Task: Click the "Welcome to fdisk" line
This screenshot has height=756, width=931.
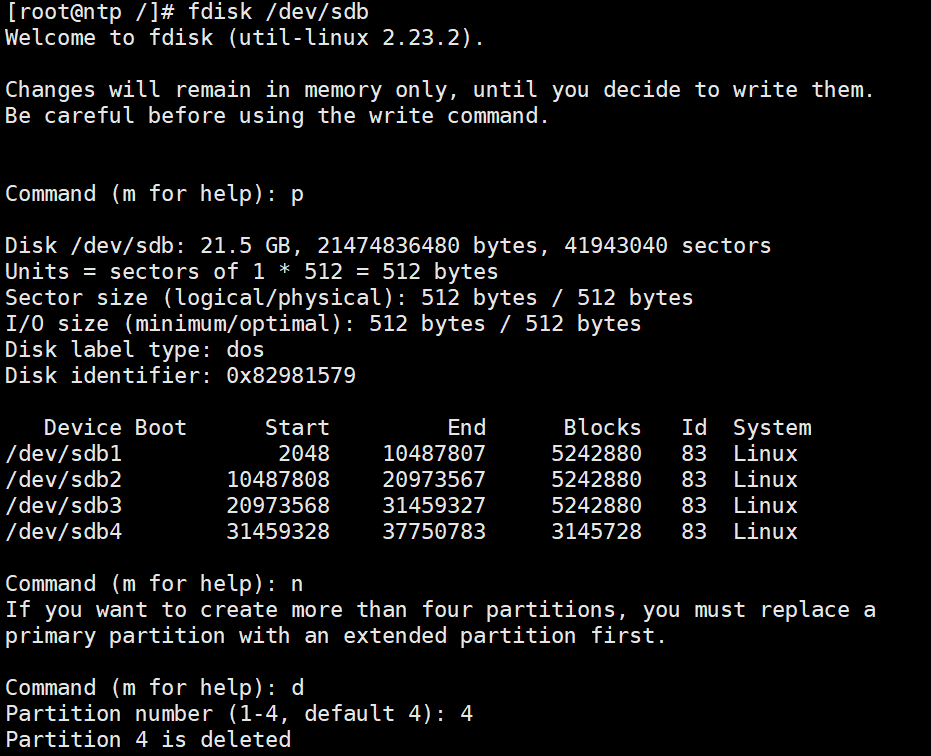Action: coord(245,38)
